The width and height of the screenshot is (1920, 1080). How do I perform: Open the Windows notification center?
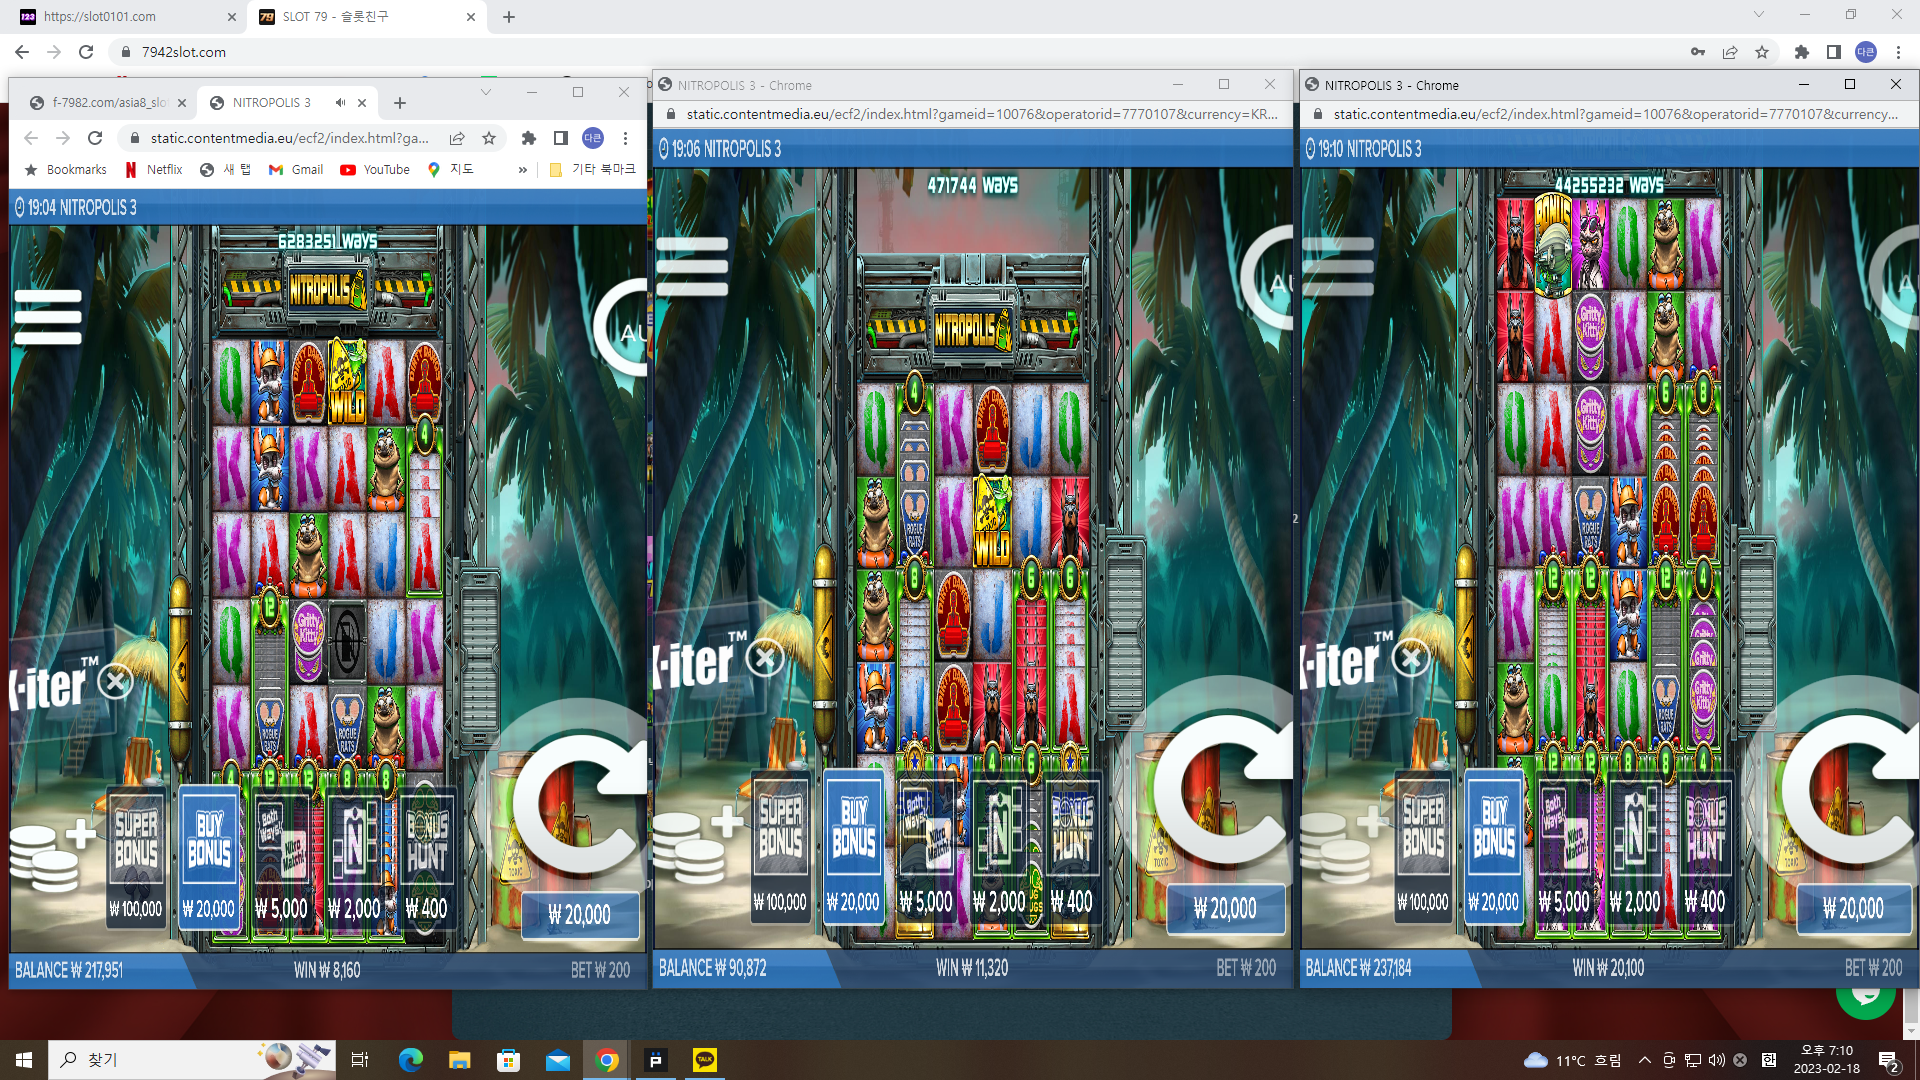click(1888, 1061)
